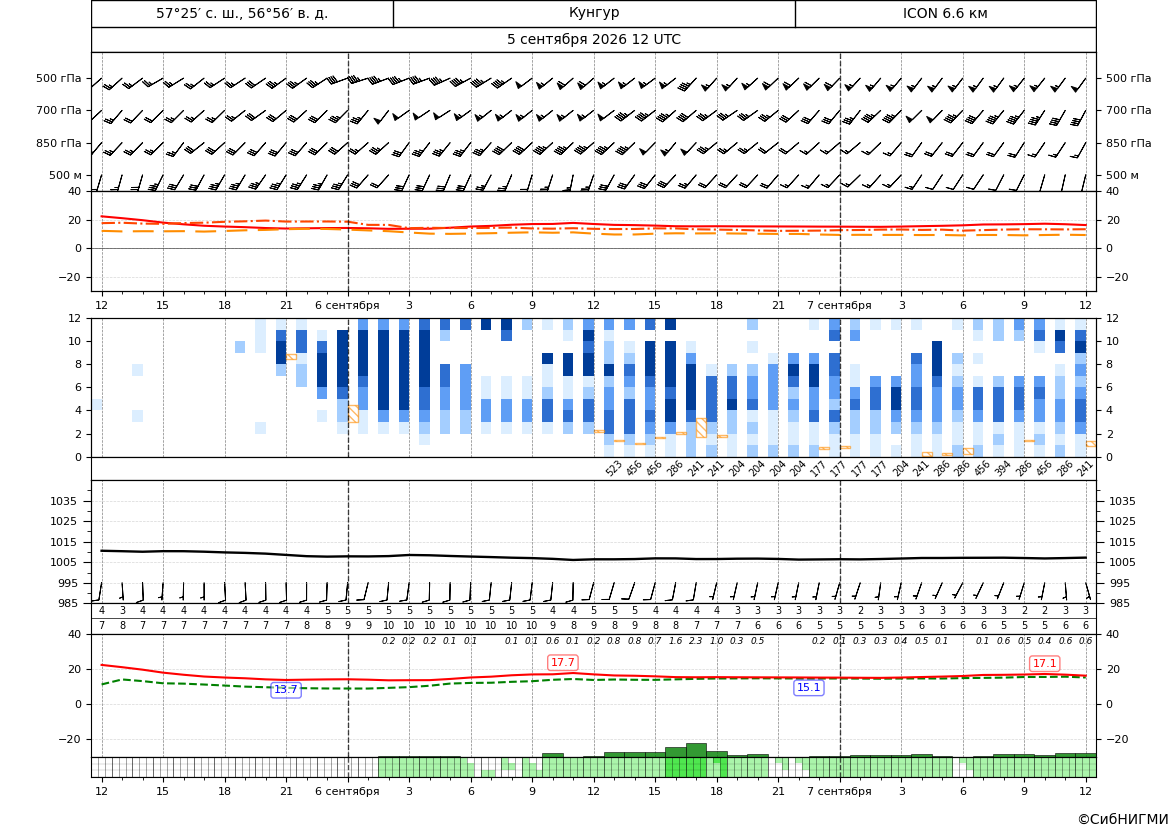Click the blue 15.1 minimum temperature label
The height and width of the screenshot is (827, 1169).
[x=808, y=688]
